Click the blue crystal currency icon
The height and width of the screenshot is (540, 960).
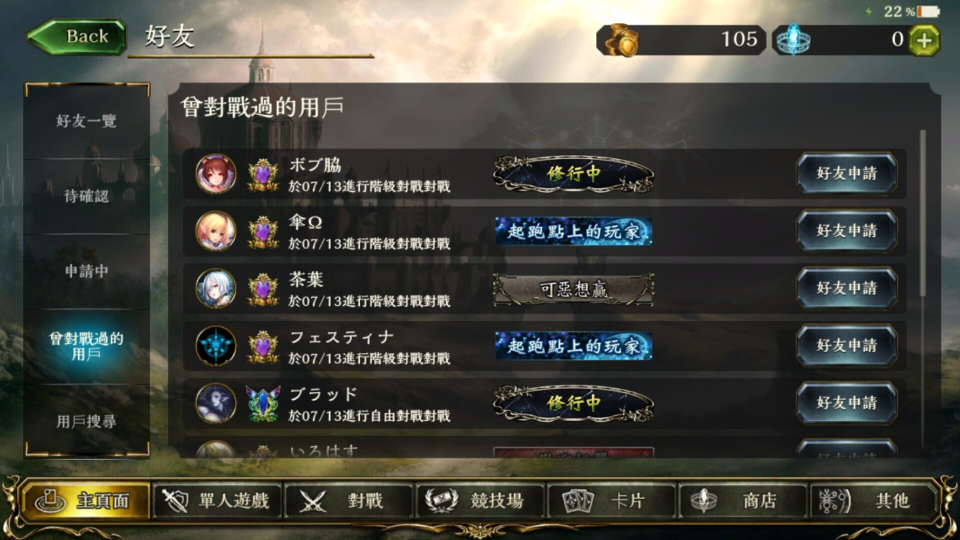(793, 40)
